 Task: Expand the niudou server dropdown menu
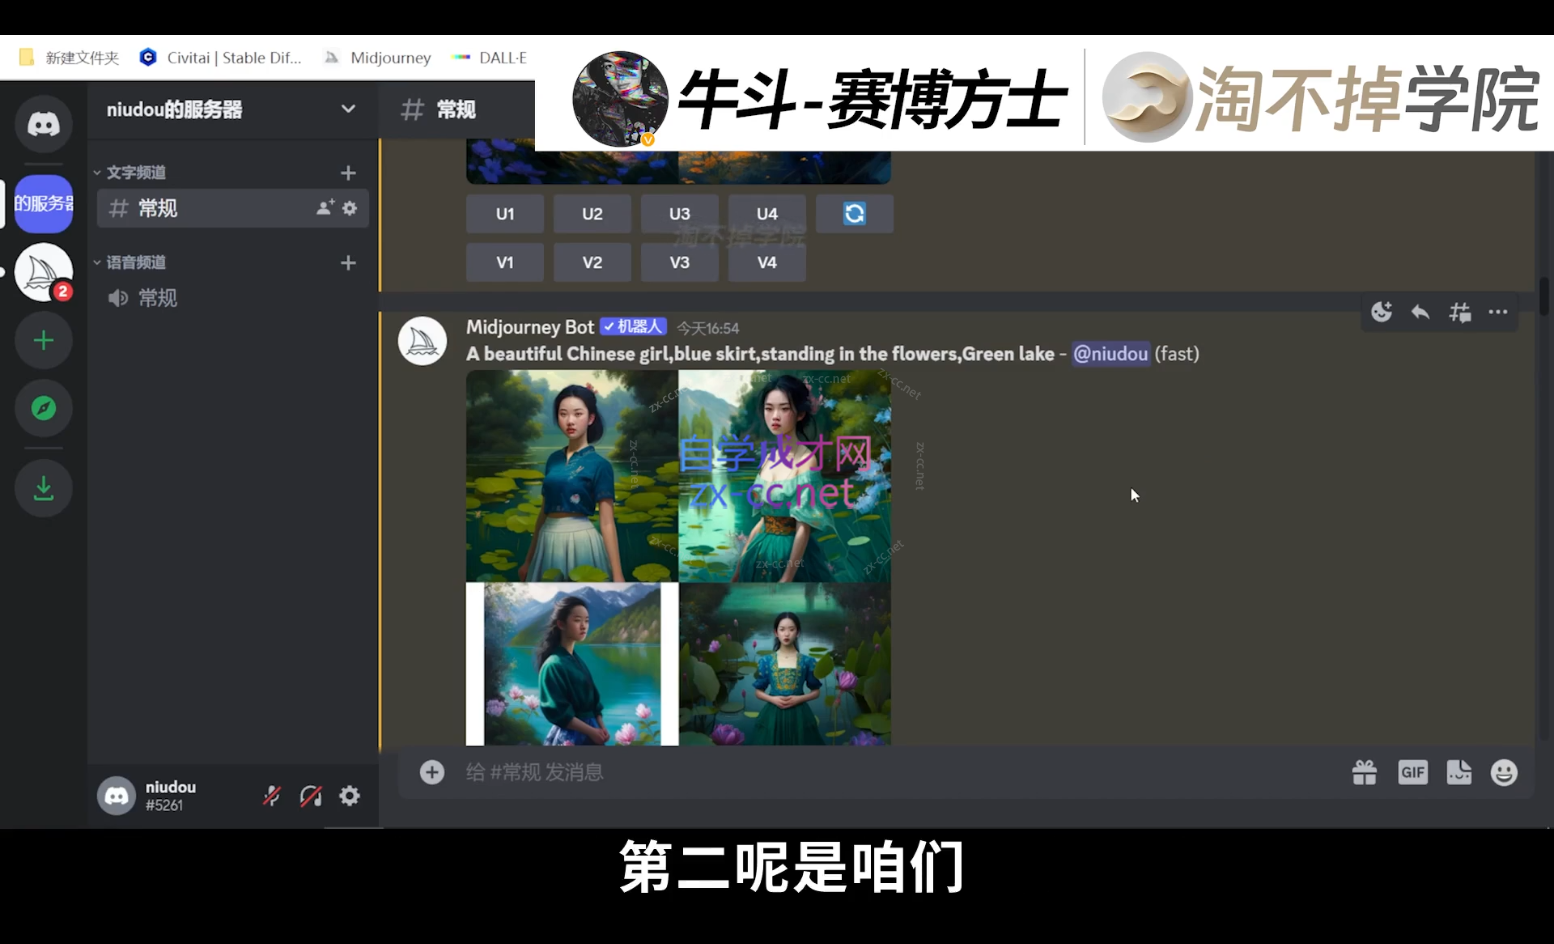347,109
